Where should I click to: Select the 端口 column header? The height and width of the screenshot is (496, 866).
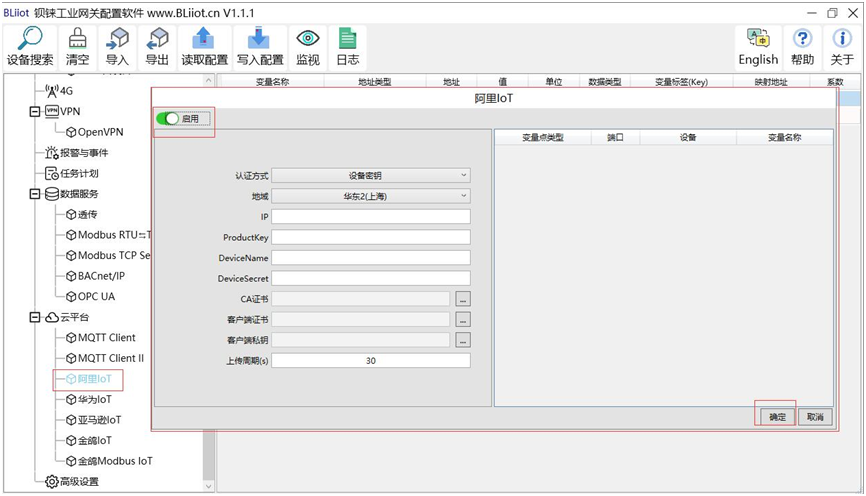pos(615,138)
